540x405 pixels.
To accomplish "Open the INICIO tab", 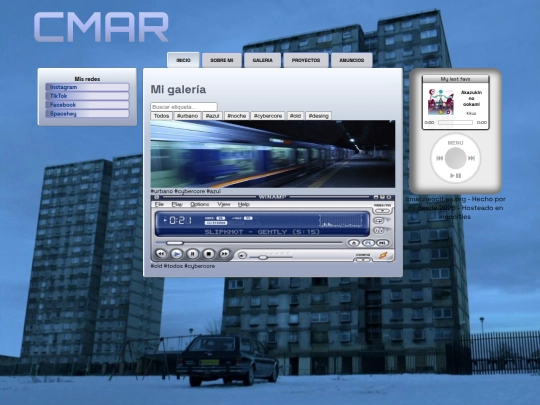I will pos(183,60).
